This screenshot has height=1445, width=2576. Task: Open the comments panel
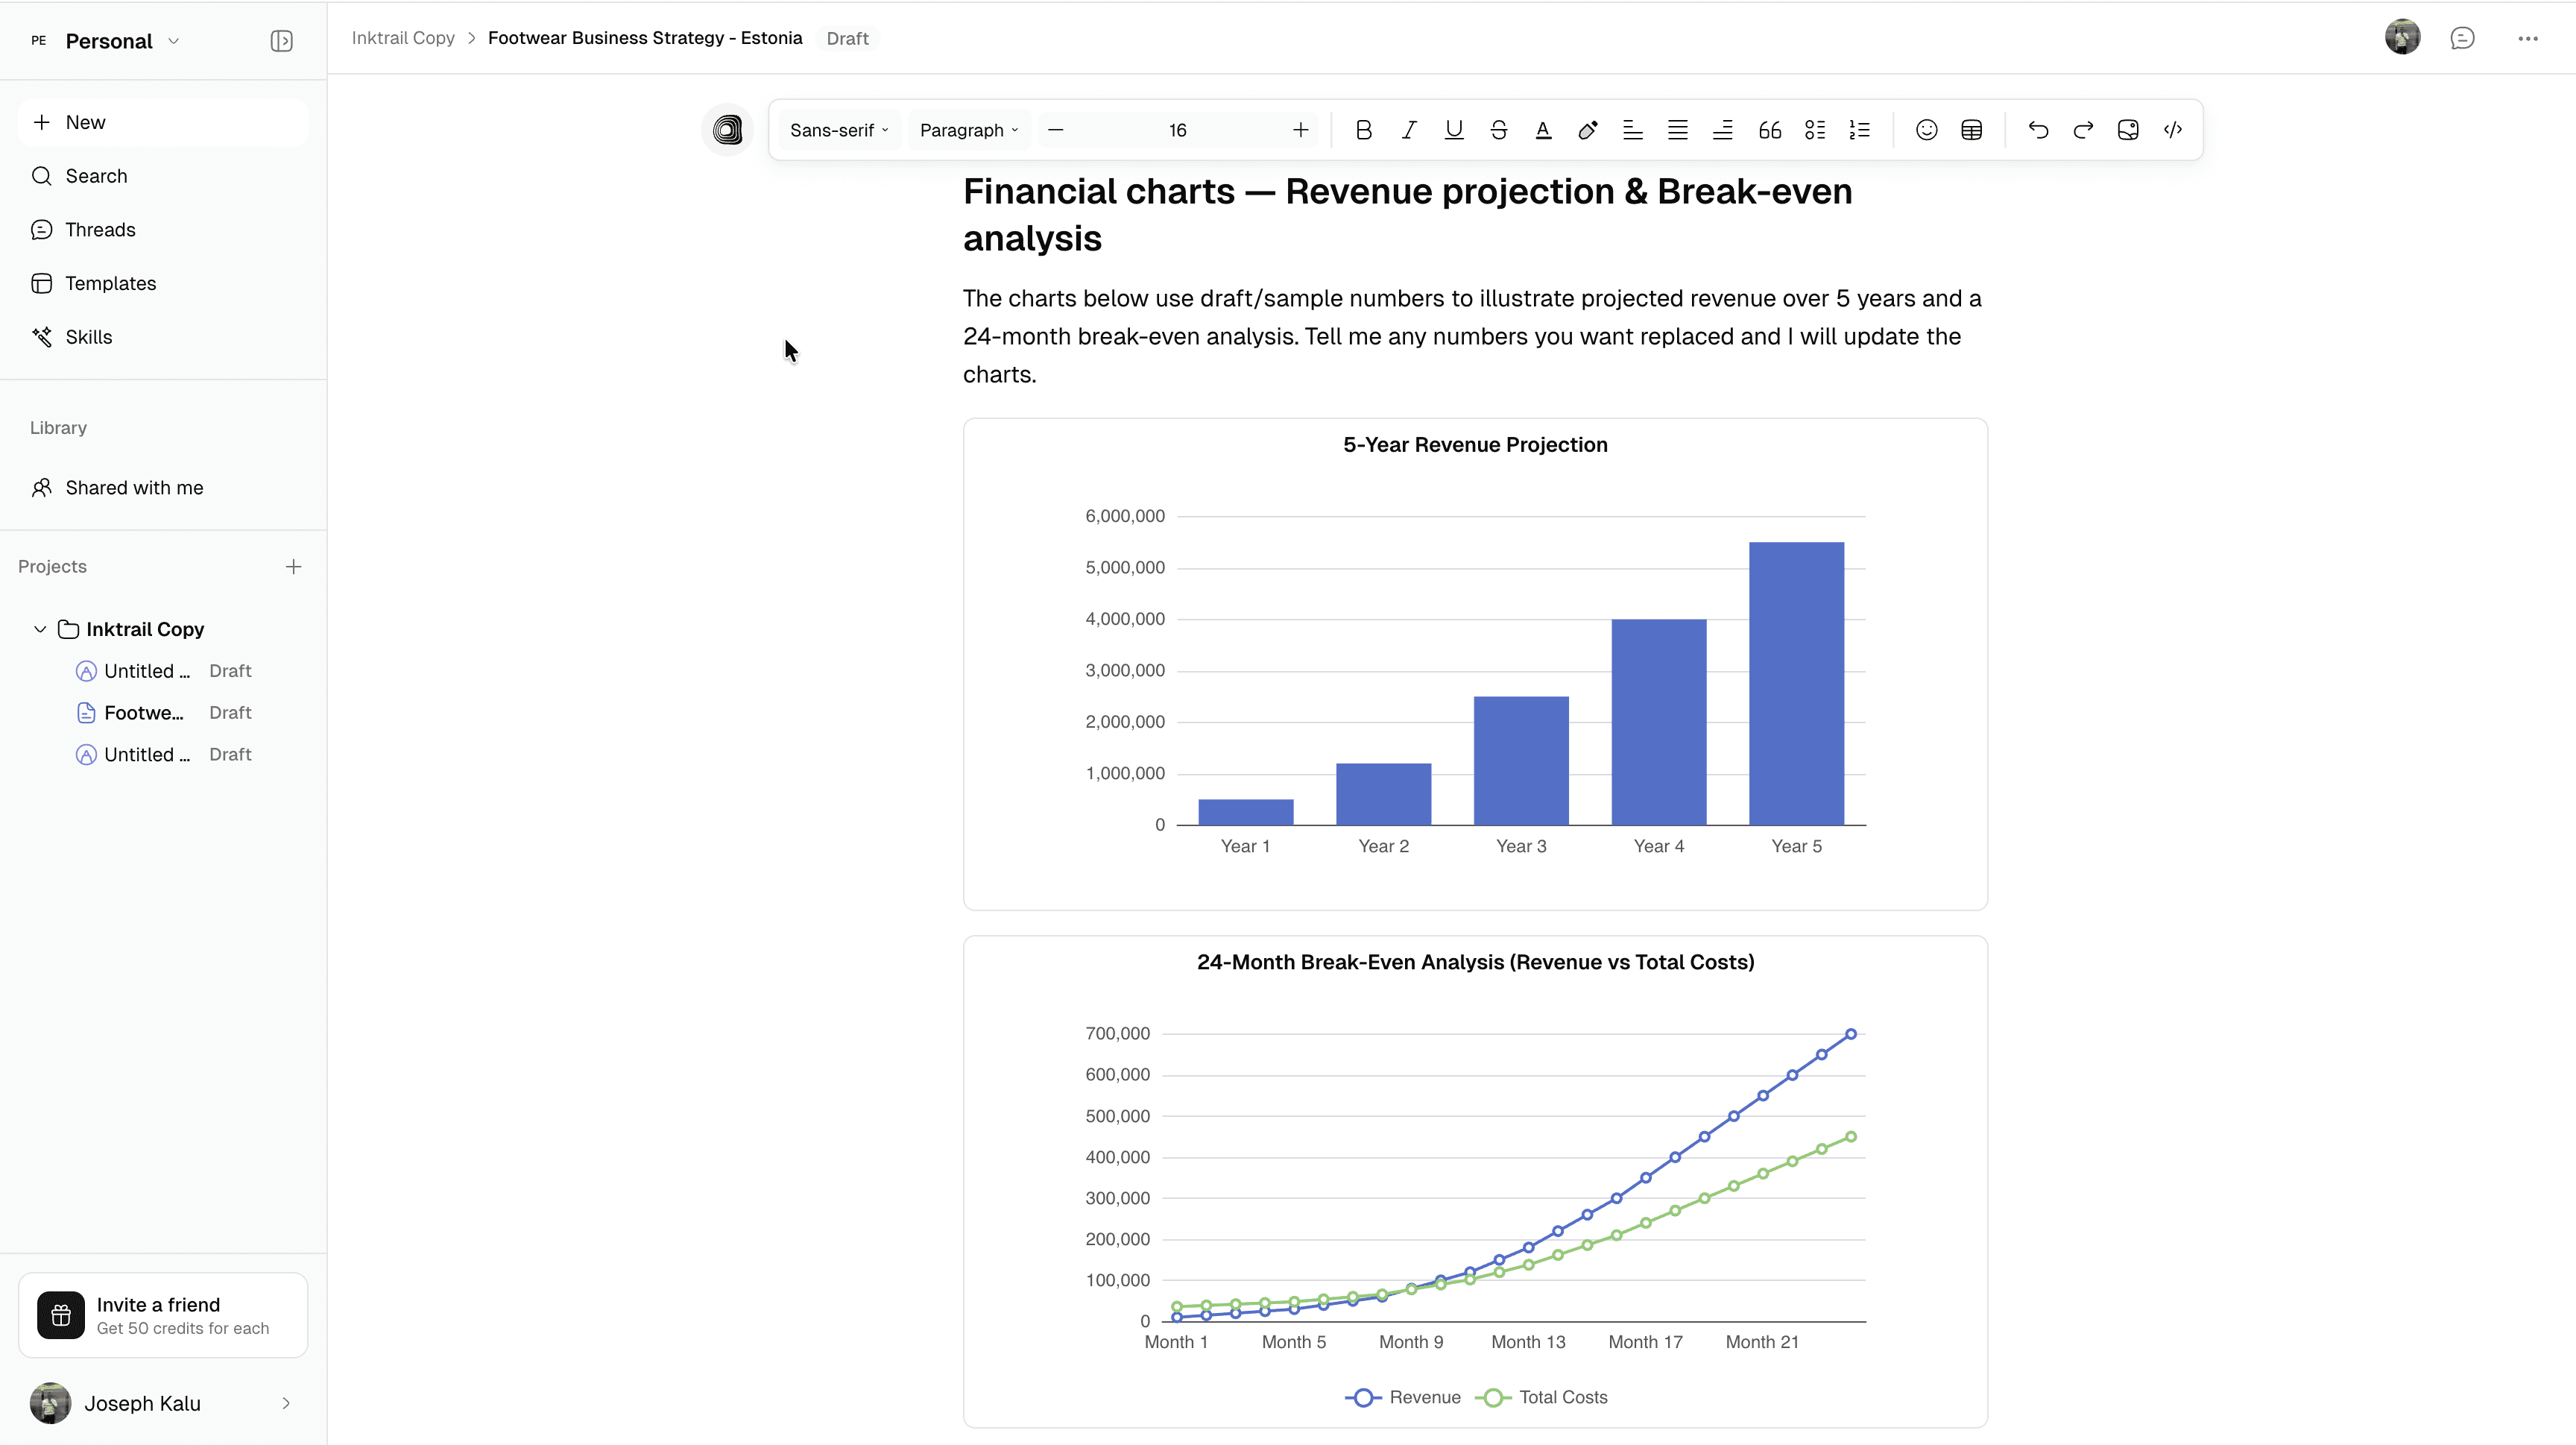click(2463, 38)
